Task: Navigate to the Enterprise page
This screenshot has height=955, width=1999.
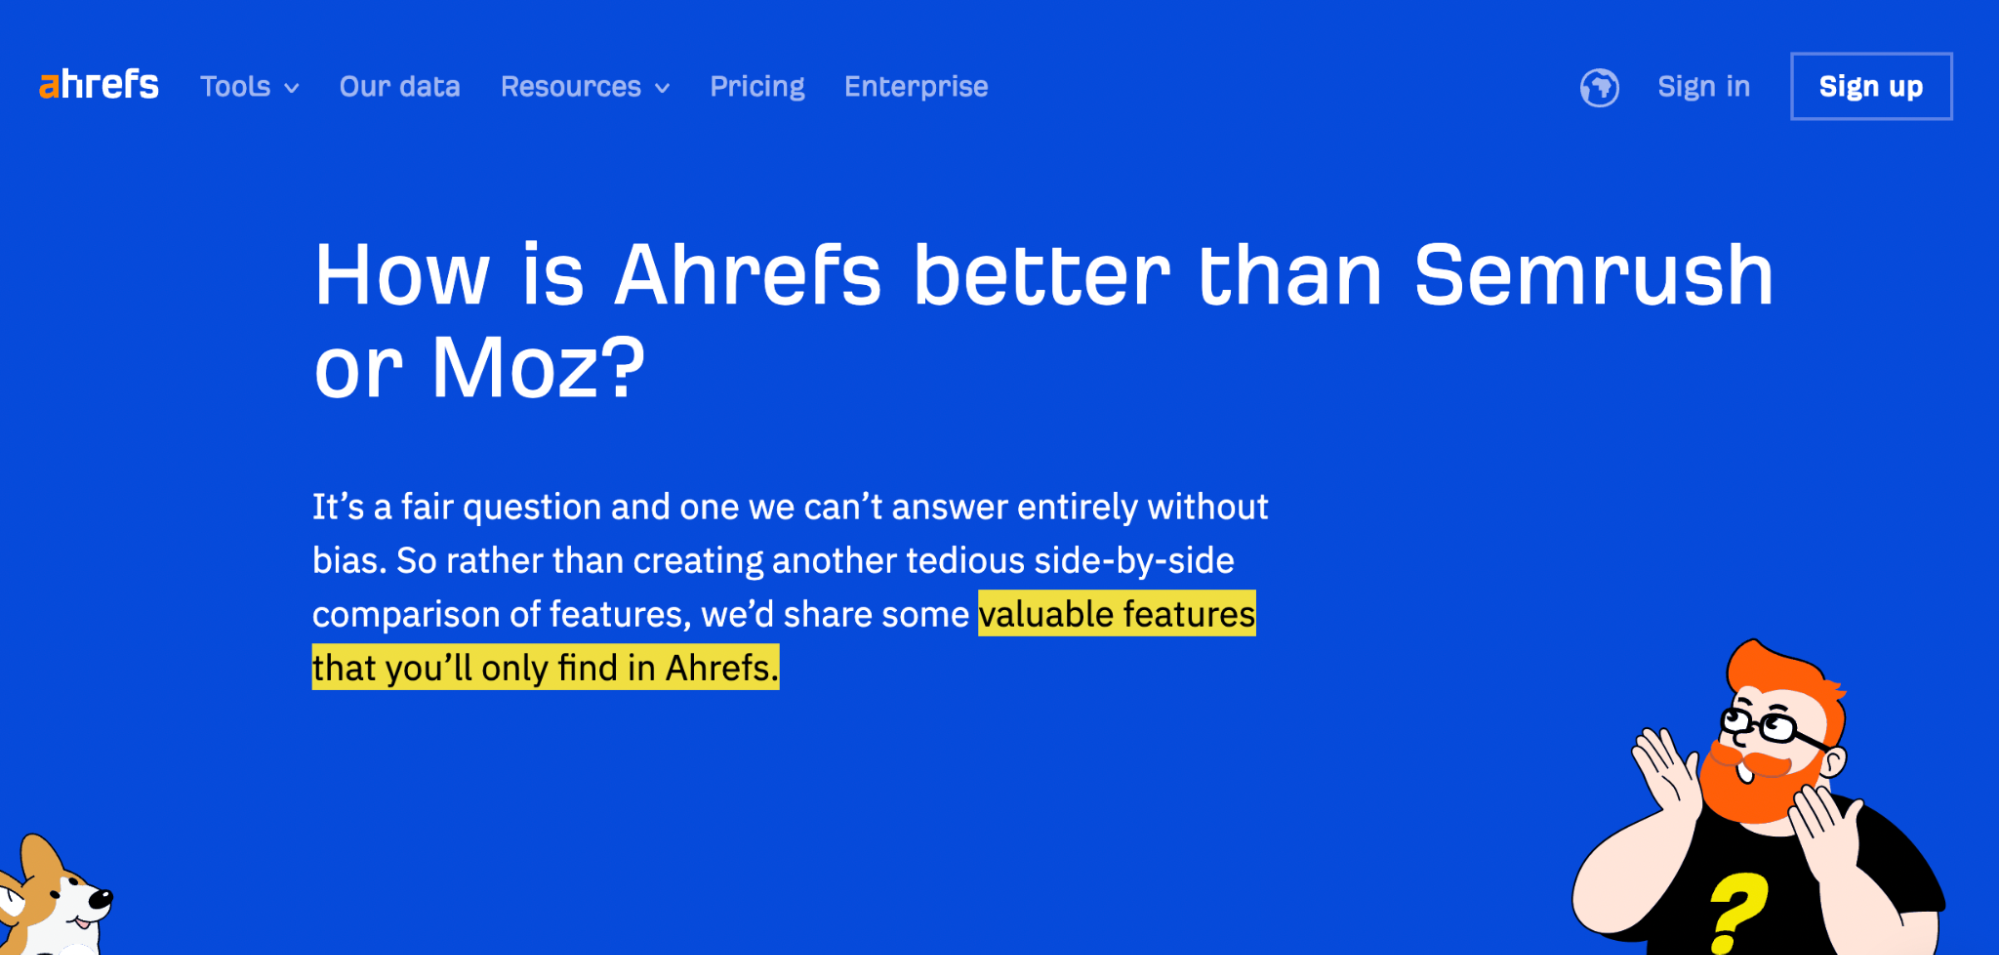Action: pyautogui.click(x=916, y=87)
